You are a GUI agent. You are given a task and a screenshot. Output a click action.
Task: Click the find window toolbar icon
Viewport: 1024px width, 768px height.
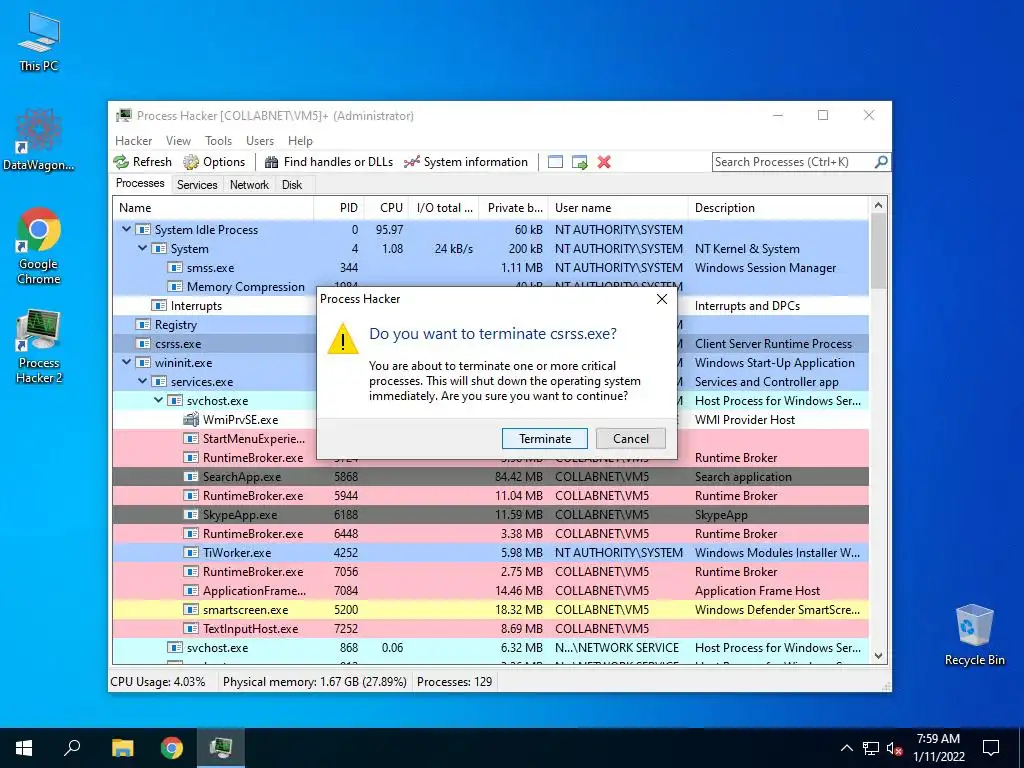(555, 162)
